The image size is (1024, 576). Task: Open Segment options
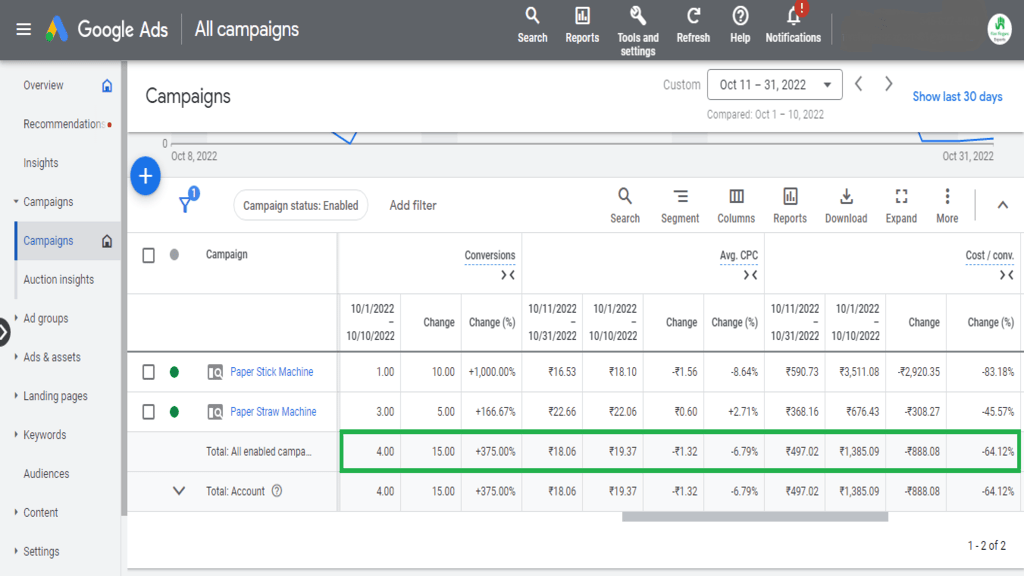[680, 206]
